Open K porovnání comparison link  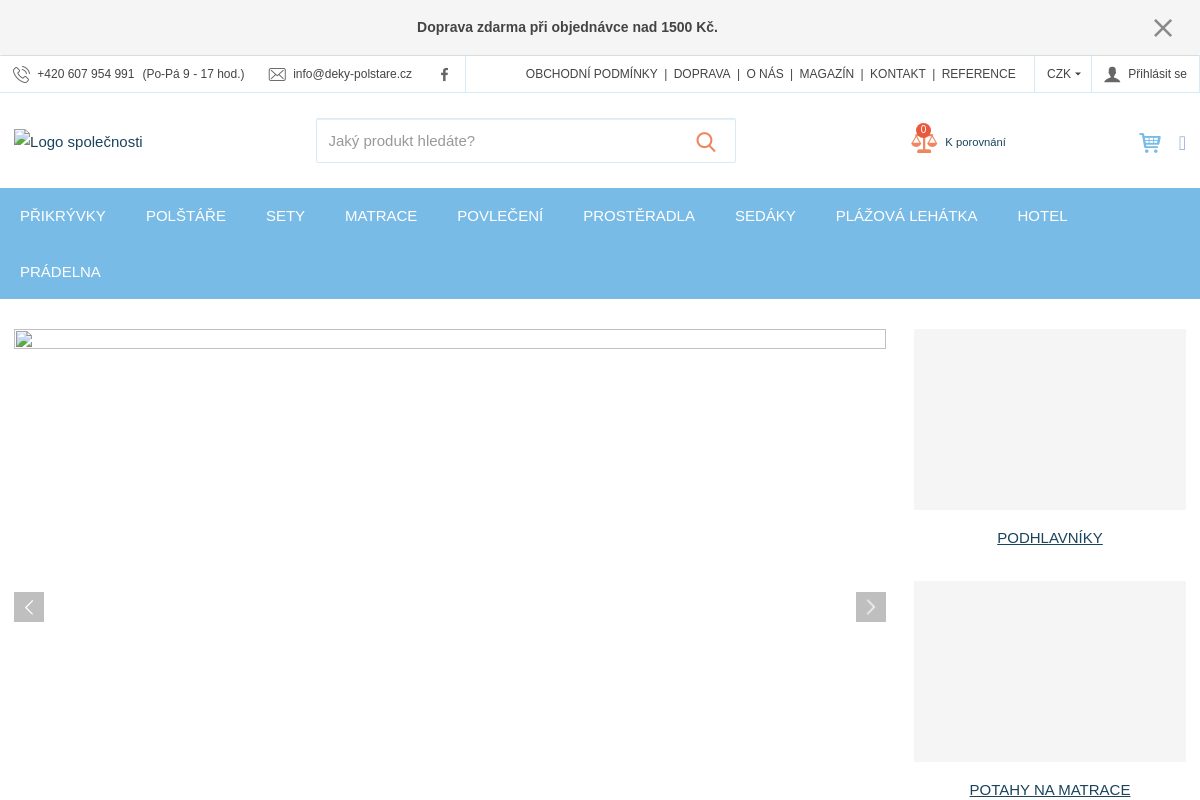975,142
